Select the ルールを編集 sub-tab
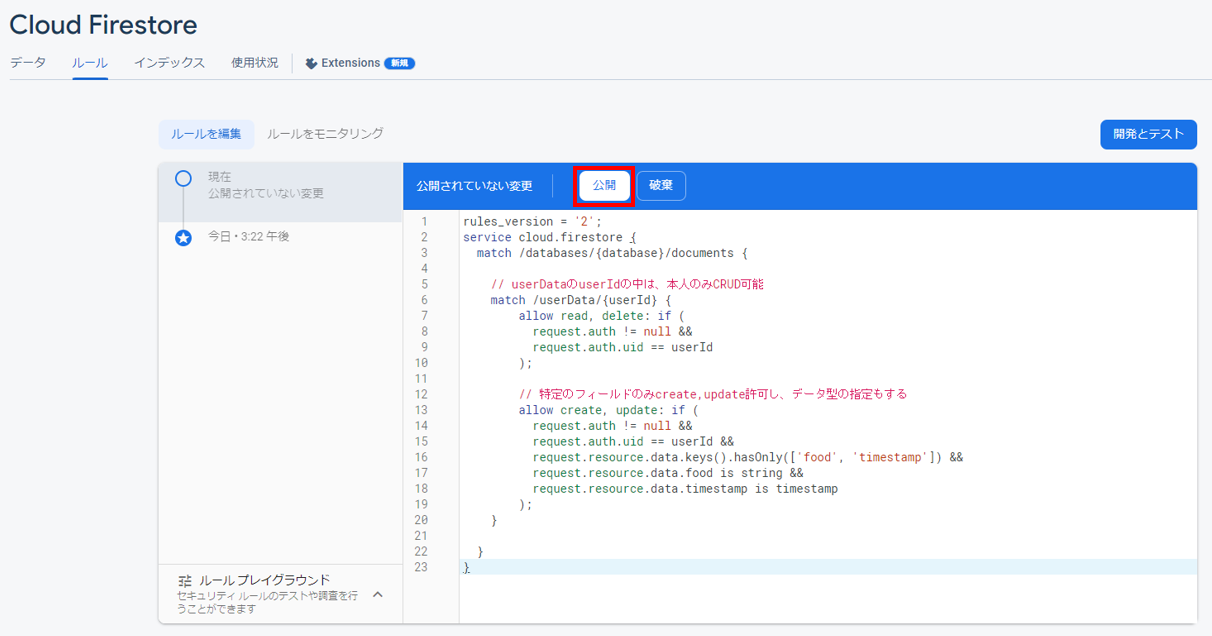 206,134
